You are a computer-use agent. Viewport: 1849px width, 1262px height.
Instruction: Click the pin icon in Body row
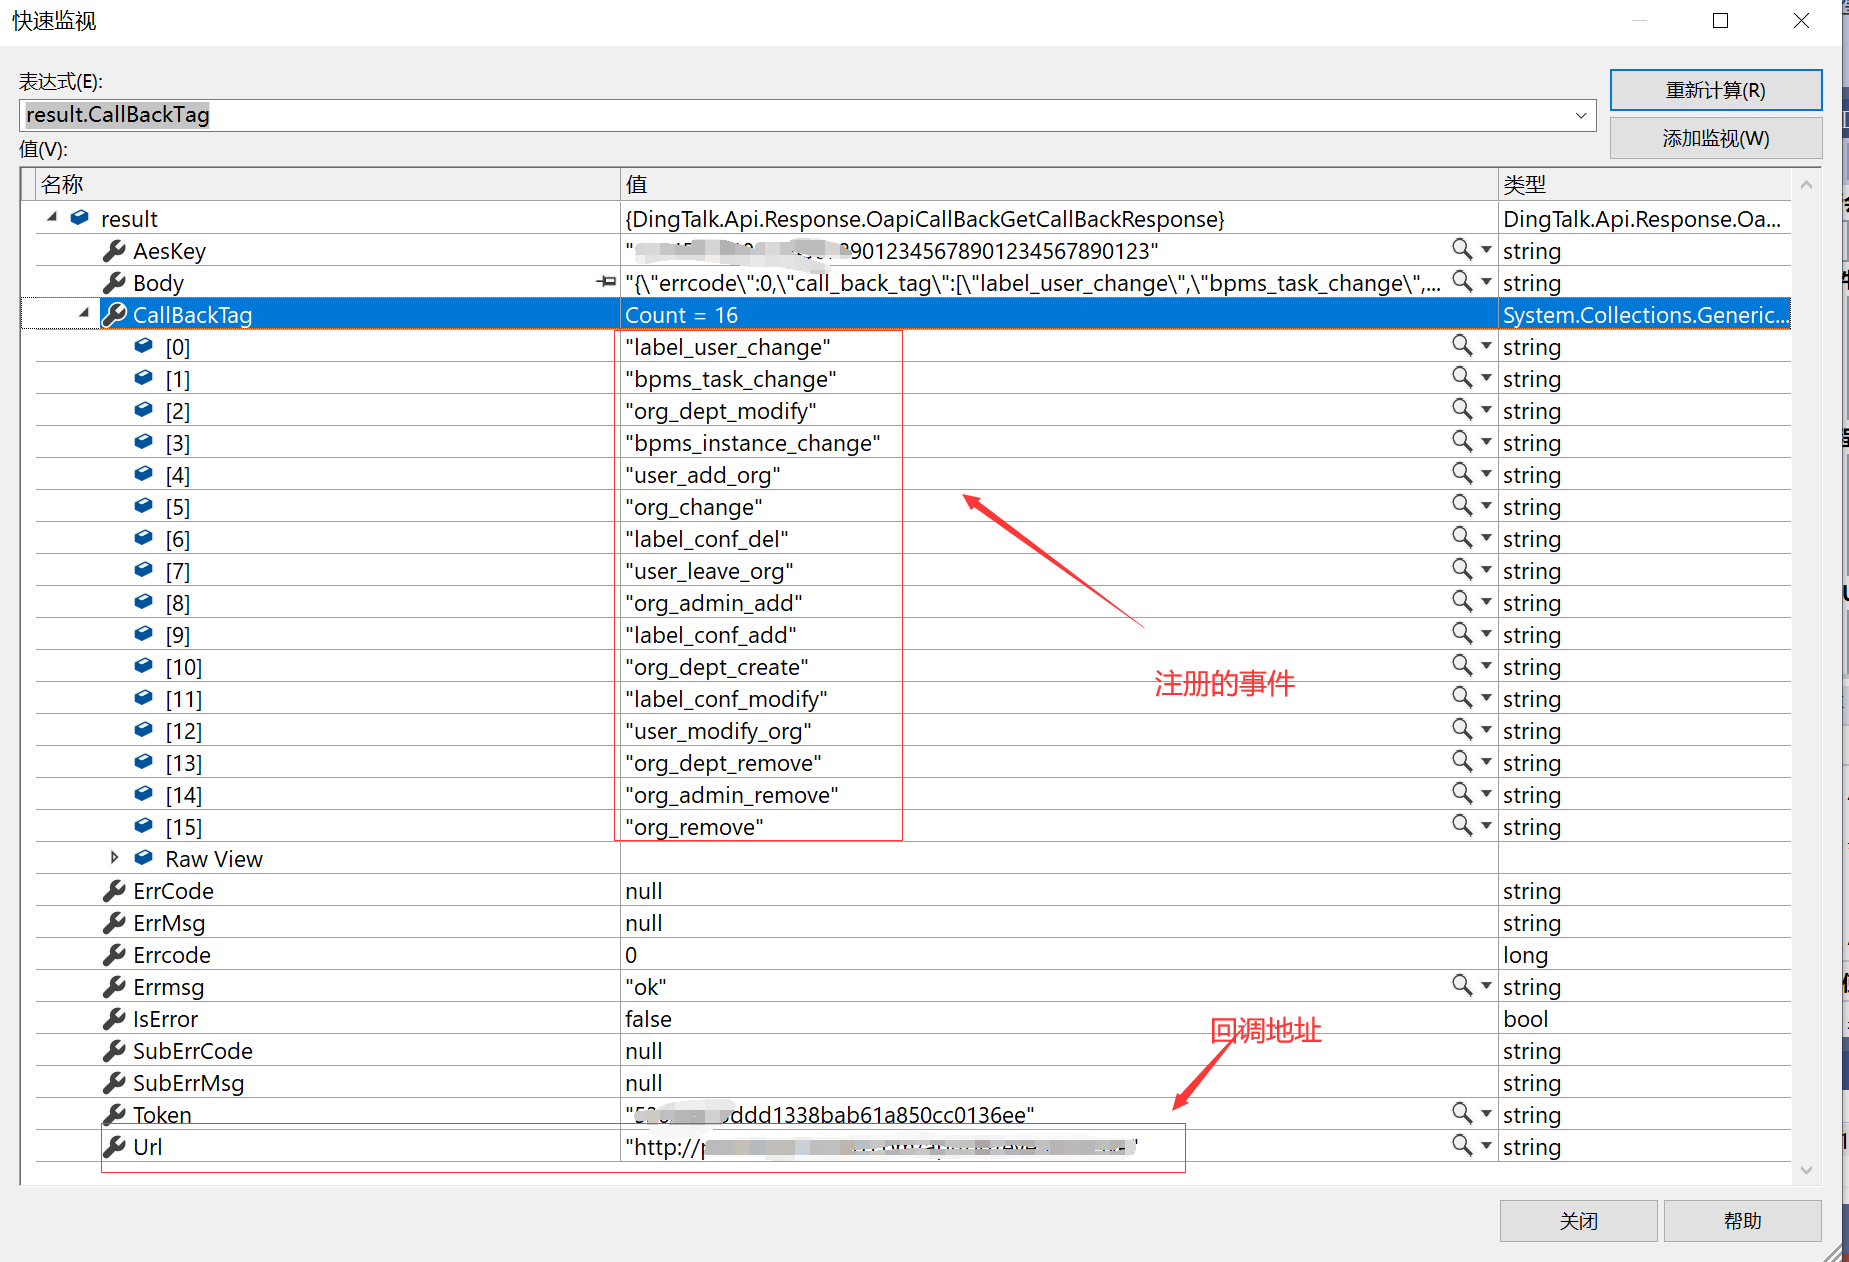click(x=606, y=282)
